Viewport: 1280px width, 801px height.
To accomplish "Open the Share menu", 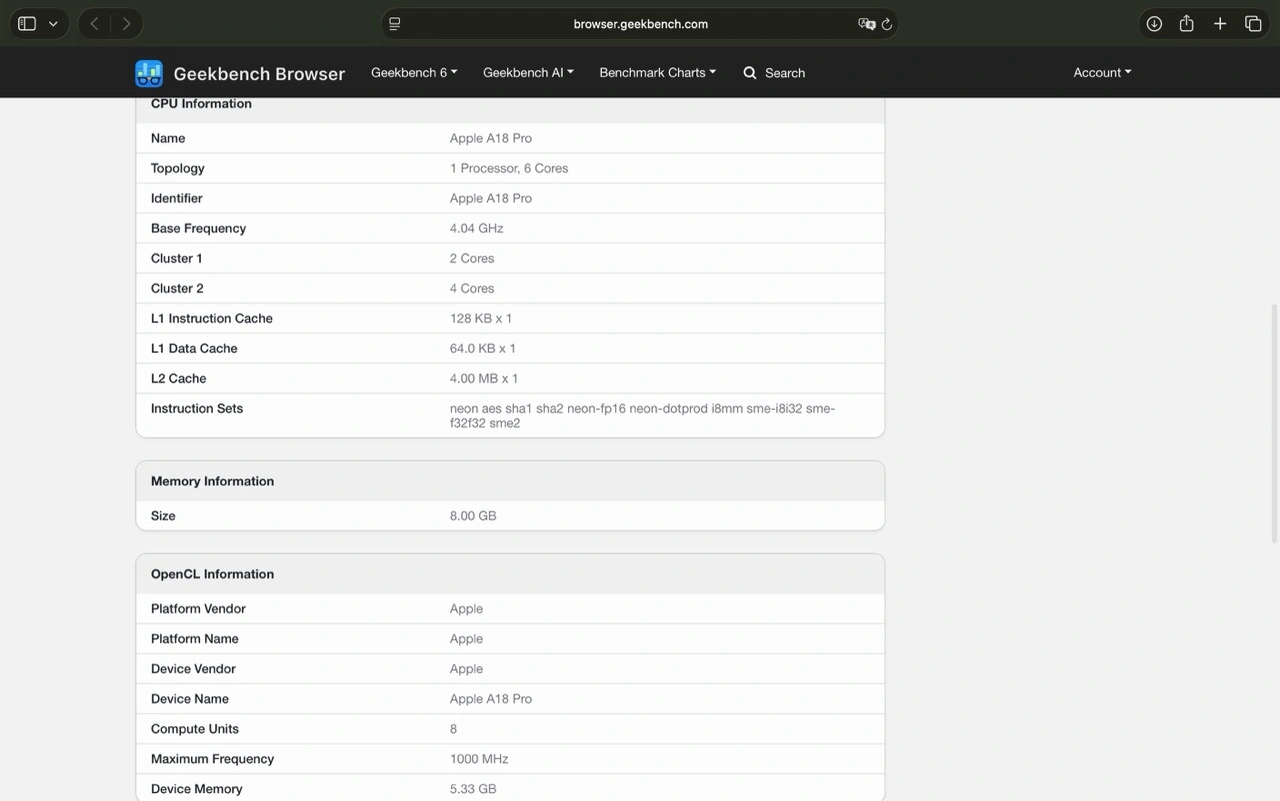I will (1187, 24).
